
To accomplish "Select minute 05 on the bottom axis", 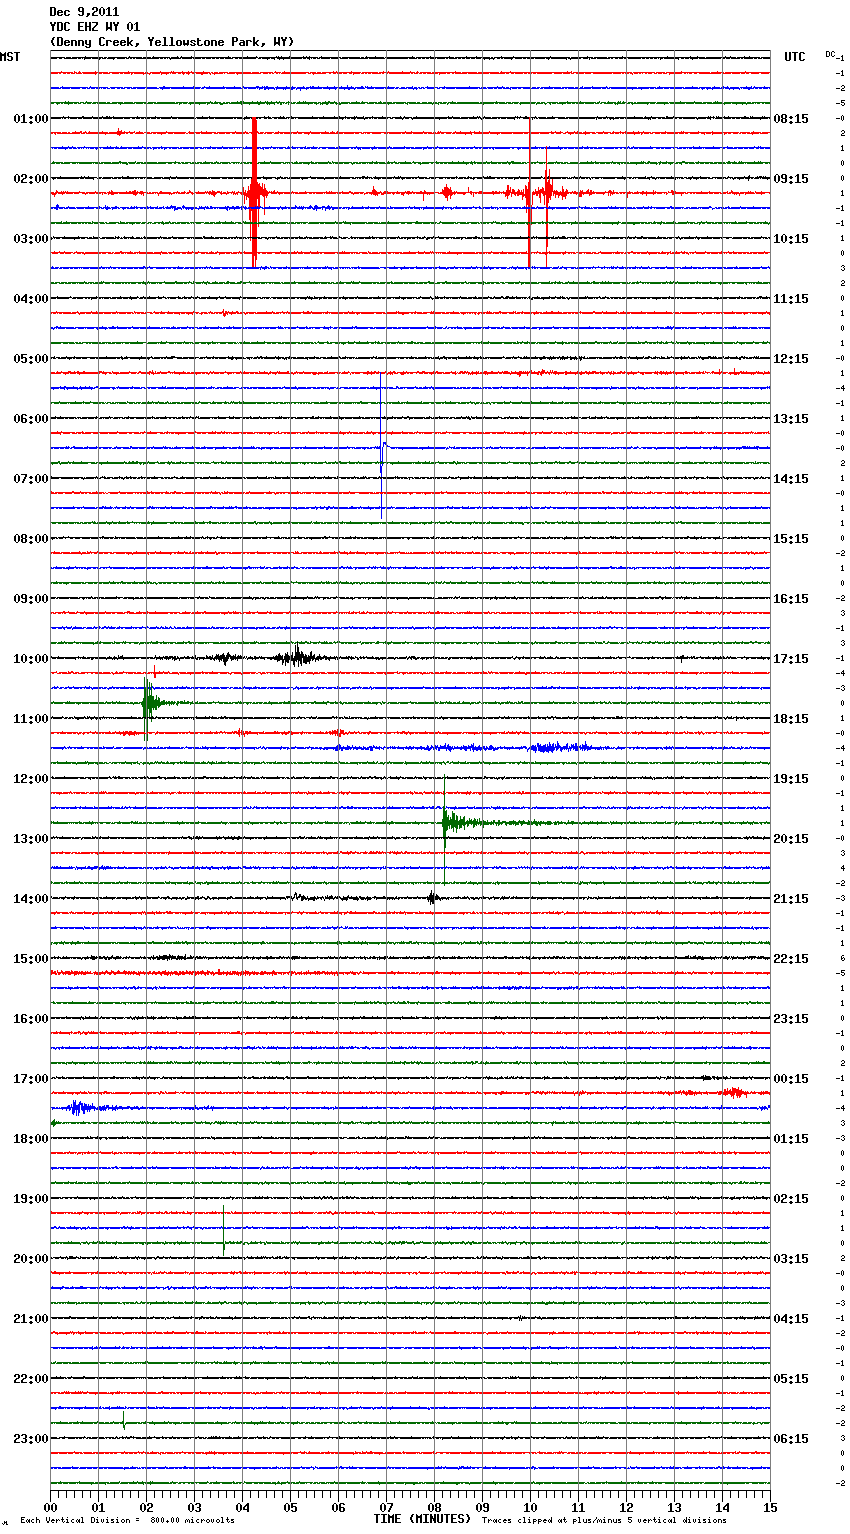I will [290, 1507].
